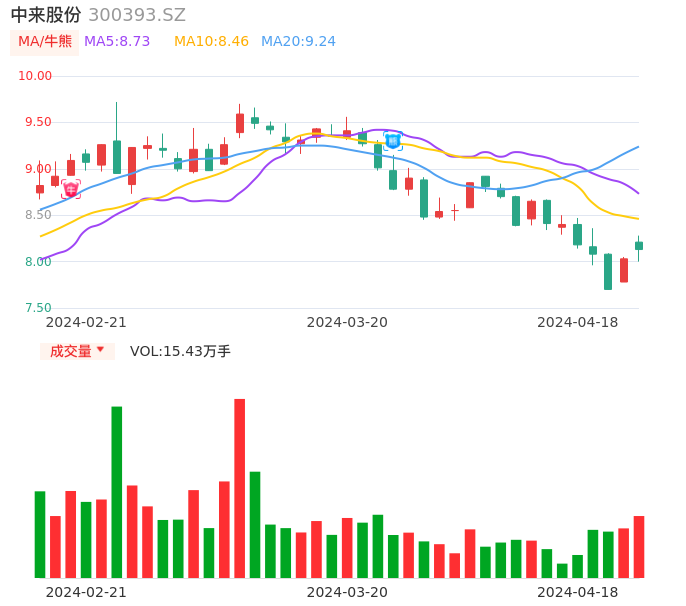Click the 10.00 price axis label

click(35, 76)
